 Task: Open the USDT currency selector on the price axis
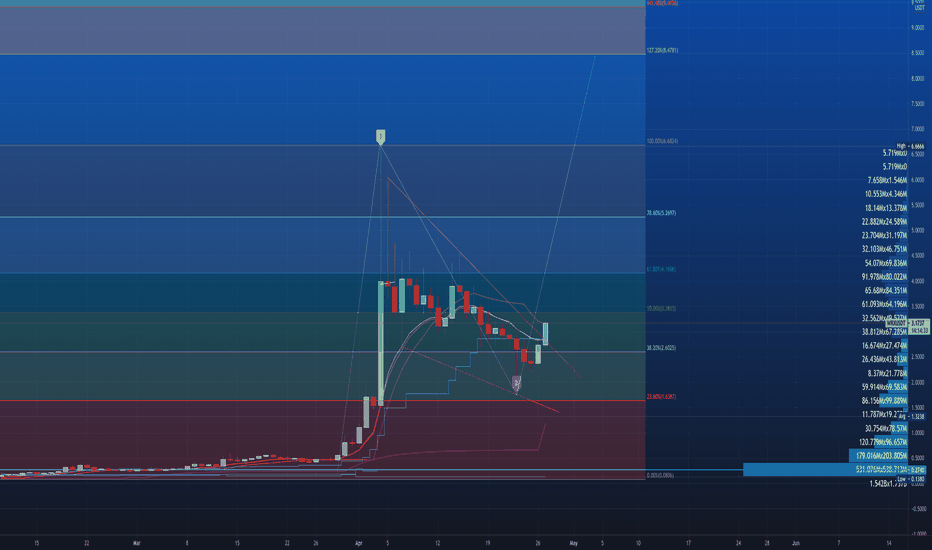(918, 8)
